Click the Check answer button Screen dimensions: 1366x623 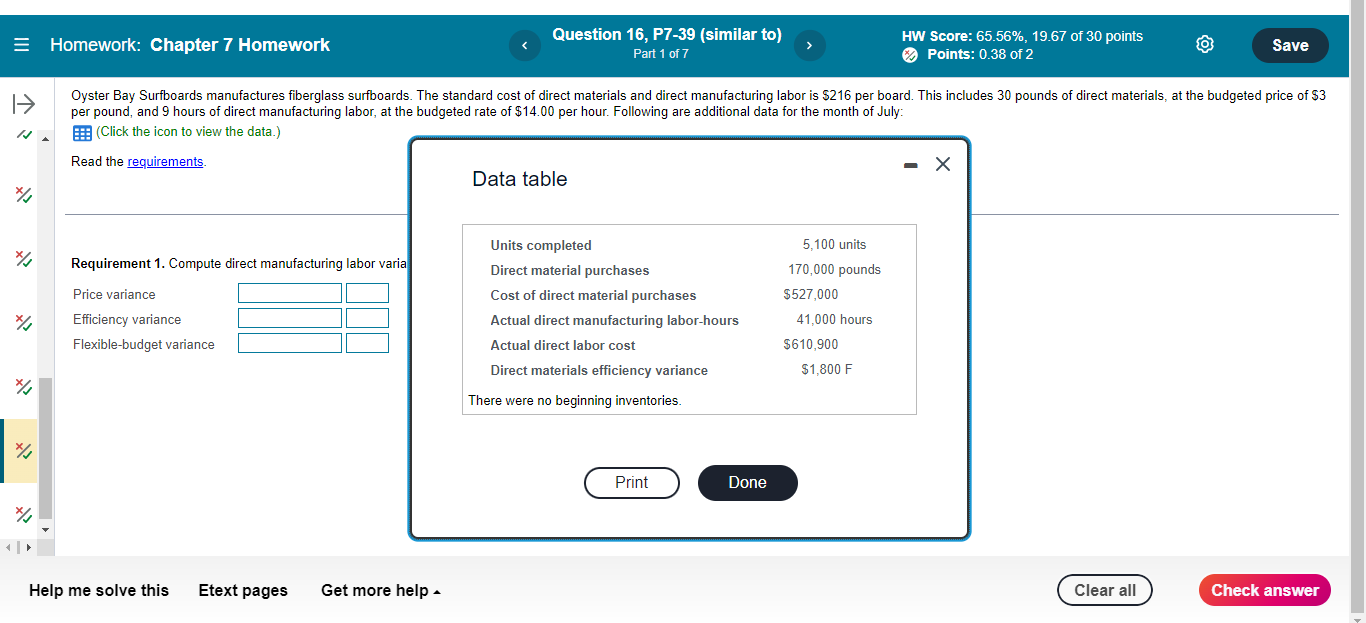pos(1264,590)
